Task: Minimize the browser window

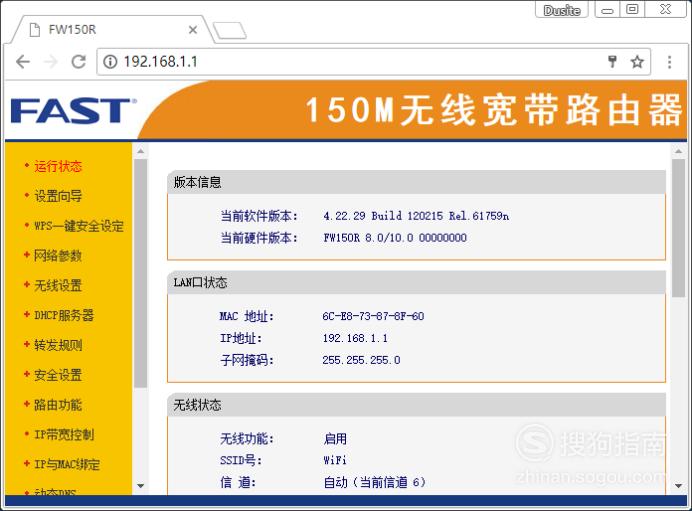Action: (x=608, y=10)
